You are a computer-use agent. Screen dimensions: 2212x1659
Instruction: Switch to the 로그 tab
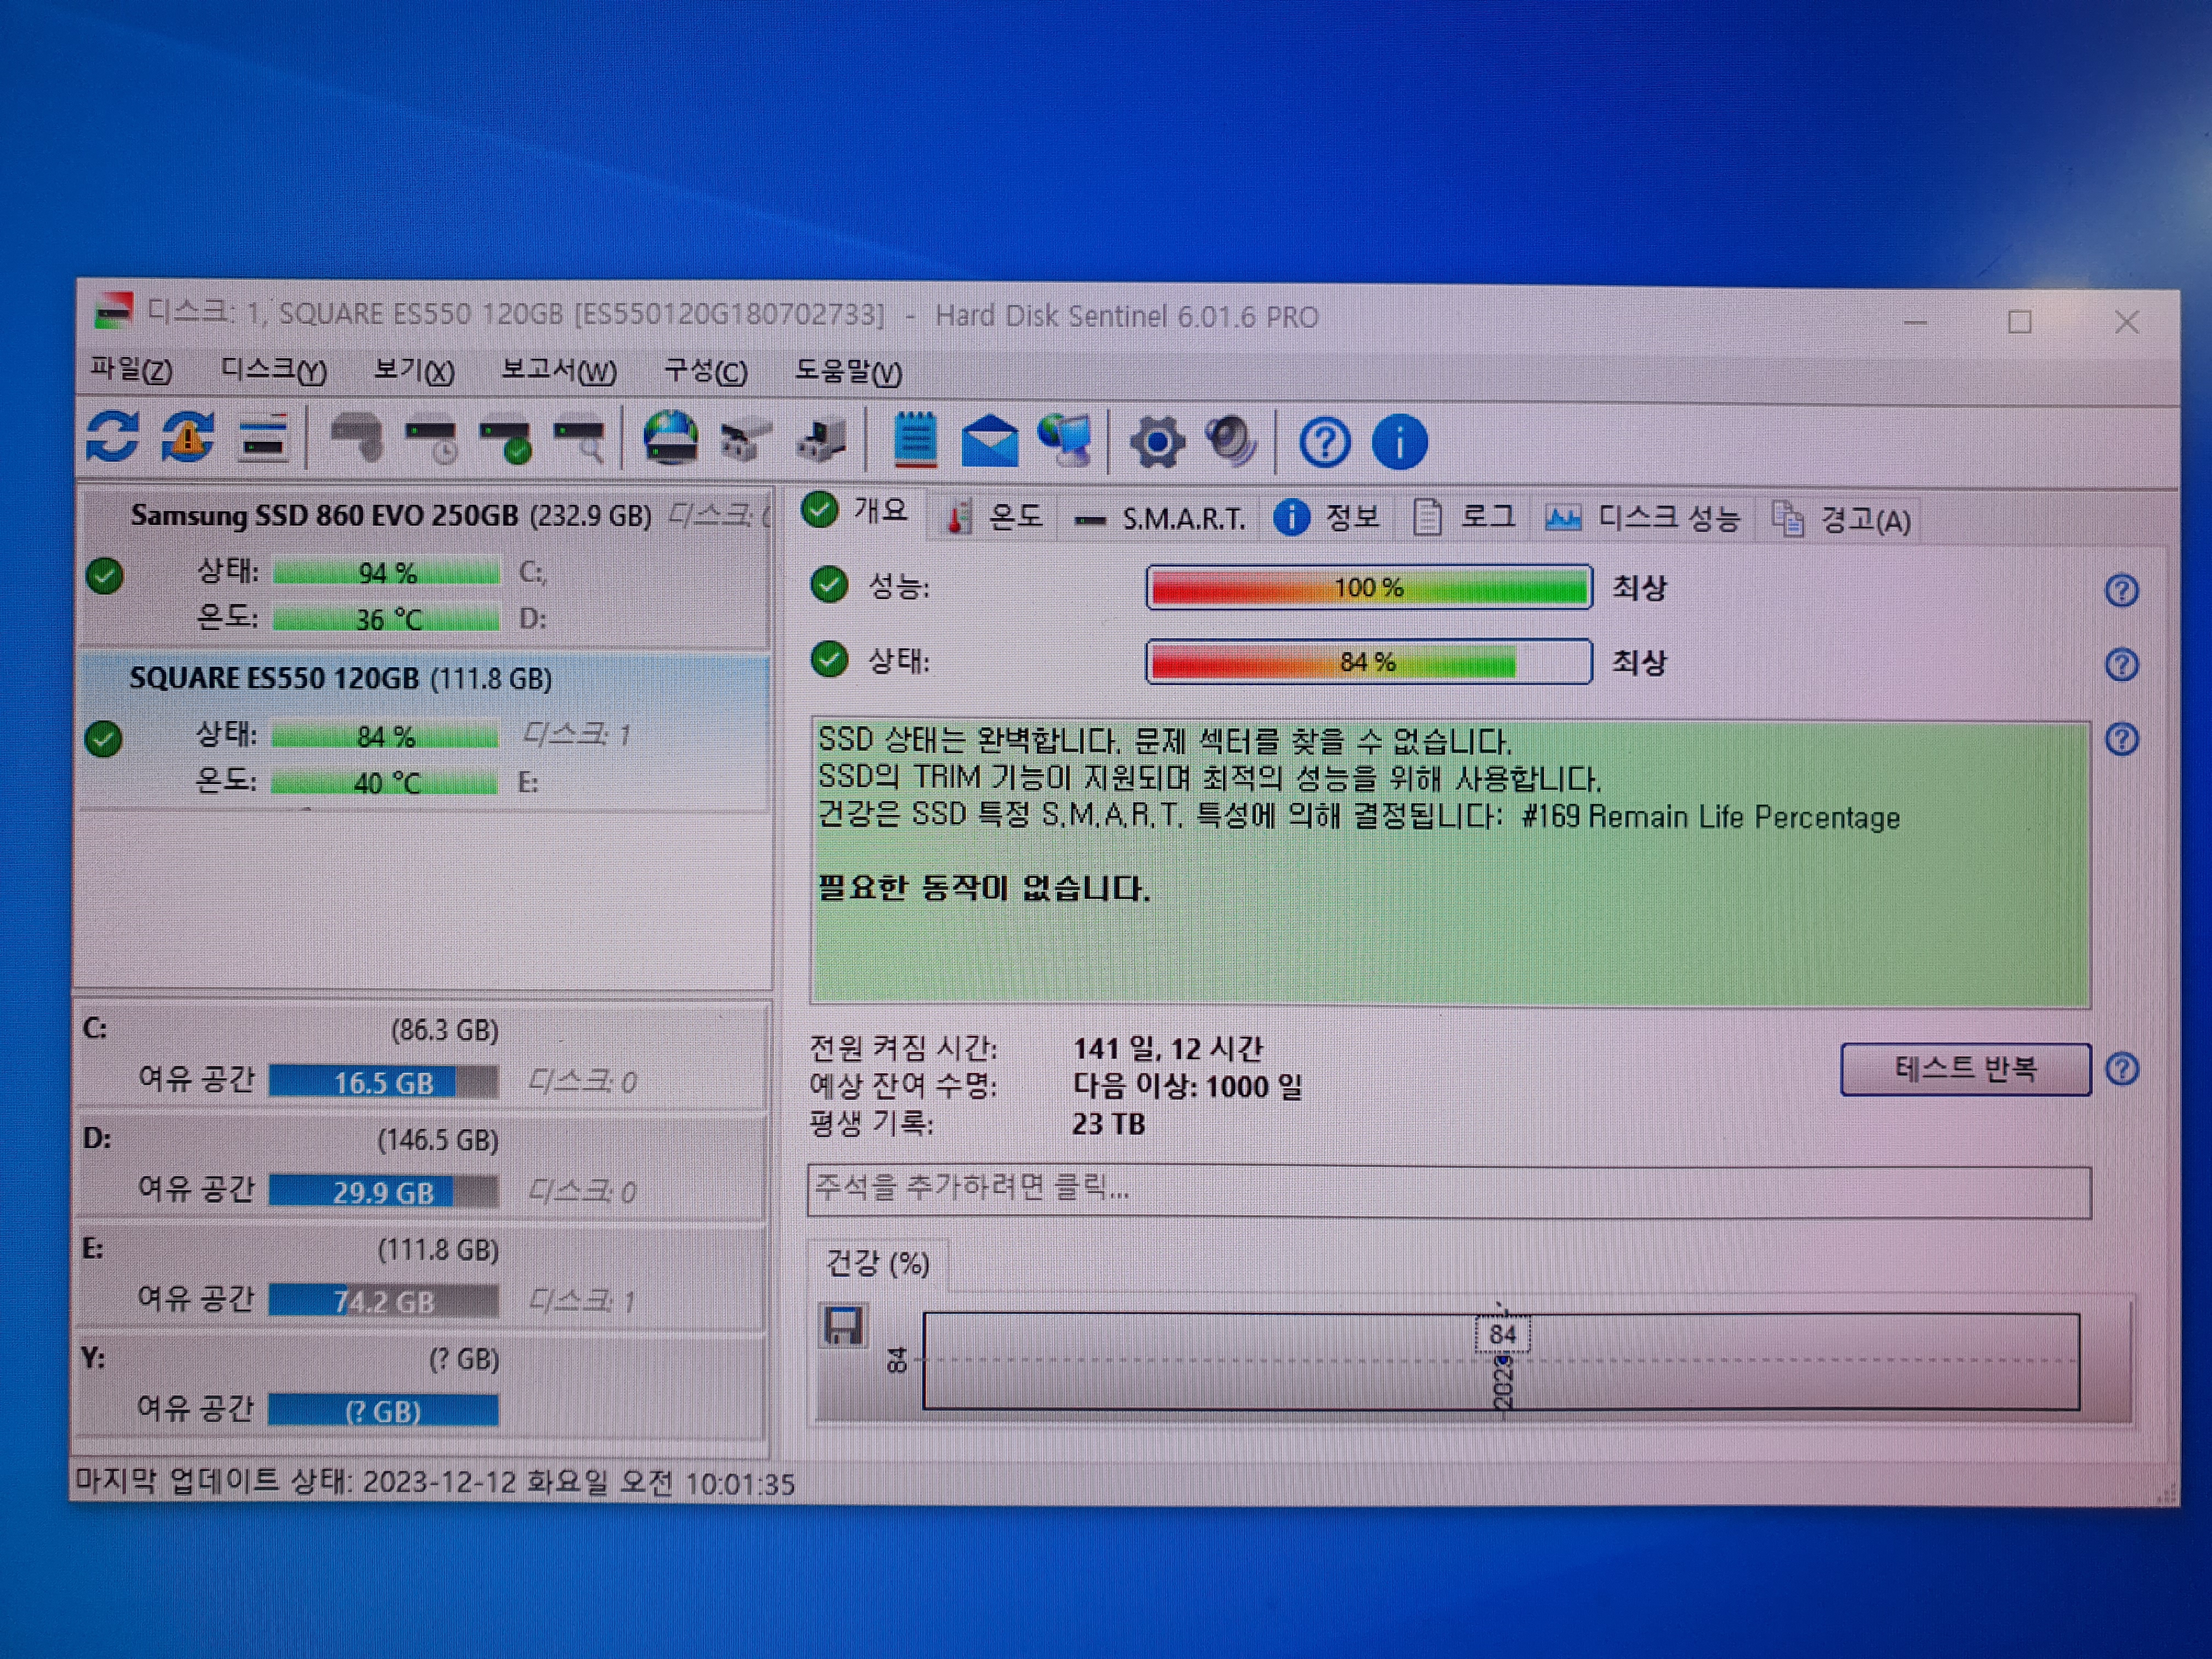[1464, 518]
